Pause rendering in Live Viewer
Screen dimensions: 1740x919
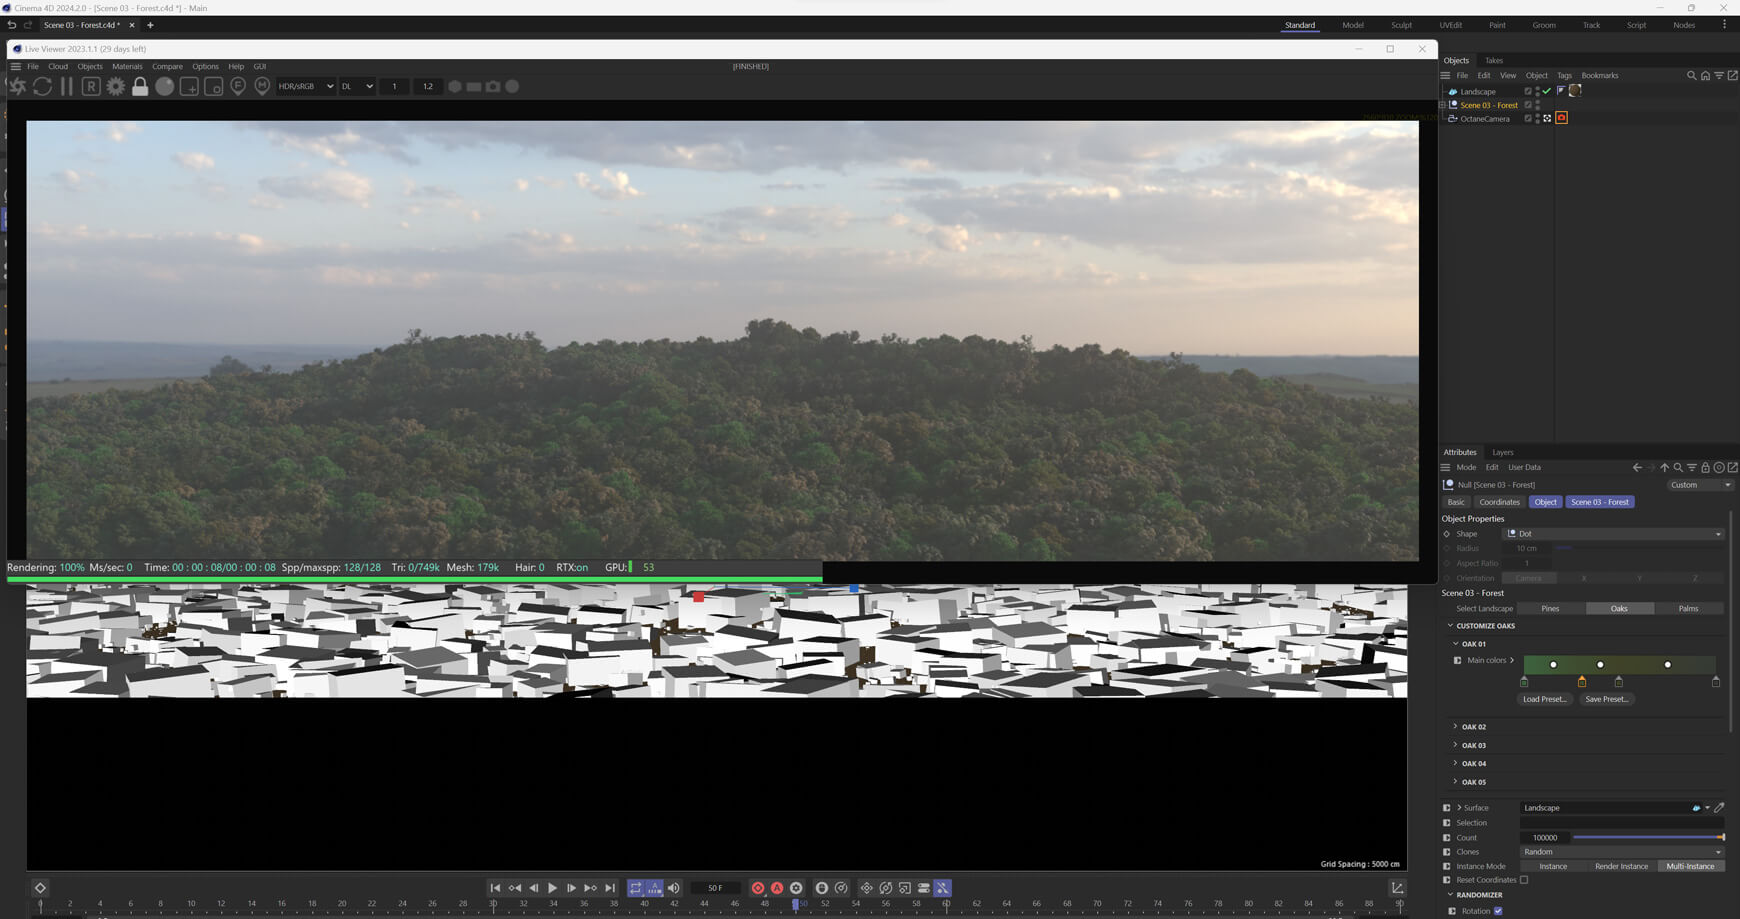67,87
